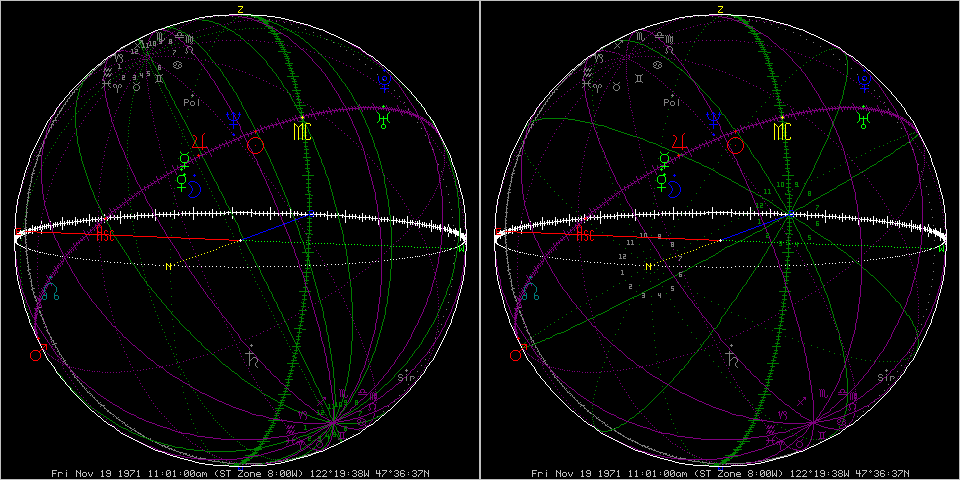Click gray Saturn glyph in right sphere
The height and width of the screenshot is (480, 960).
coord(733,357)
